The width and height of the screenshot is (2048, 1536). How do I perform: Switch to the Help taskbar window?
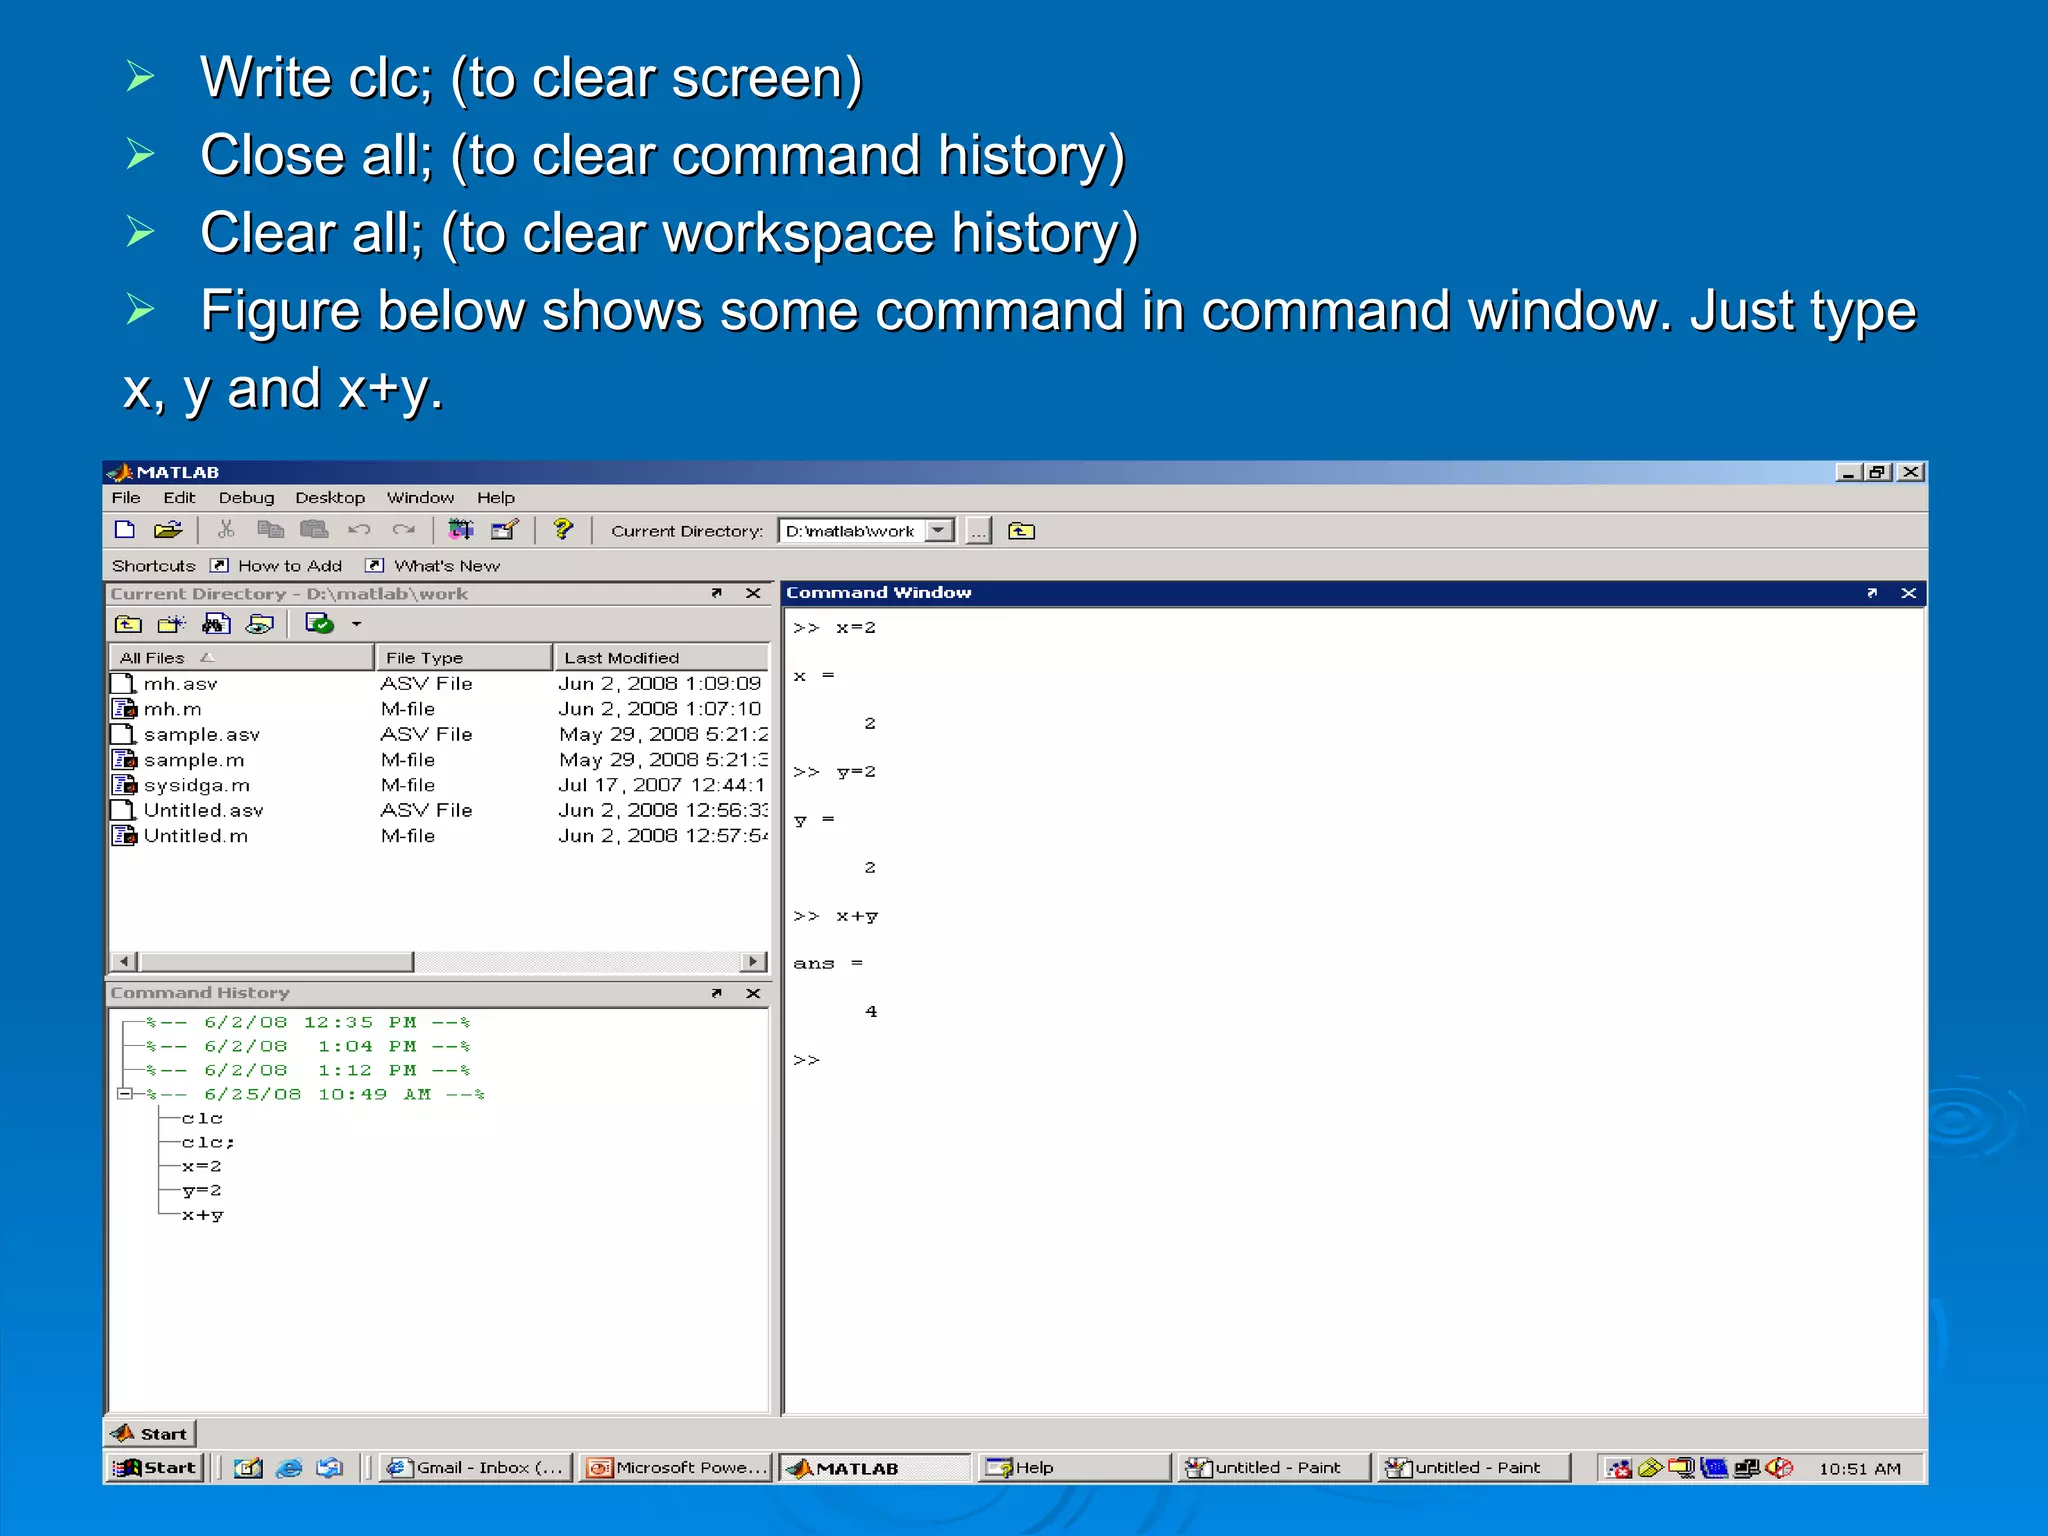coord(1073,1468)
